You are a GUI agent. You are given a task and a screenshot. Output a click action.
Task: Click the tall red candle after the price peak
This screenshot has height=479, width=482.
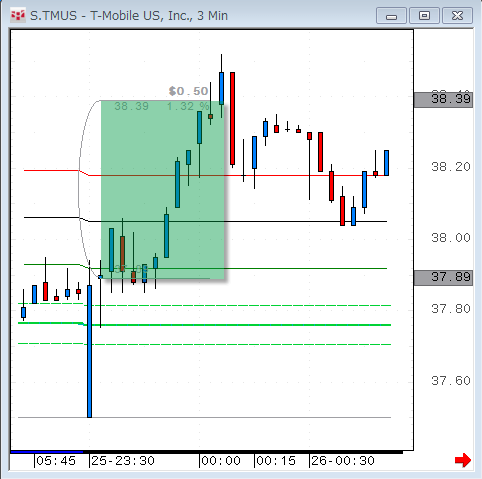[x=232, y=119]
